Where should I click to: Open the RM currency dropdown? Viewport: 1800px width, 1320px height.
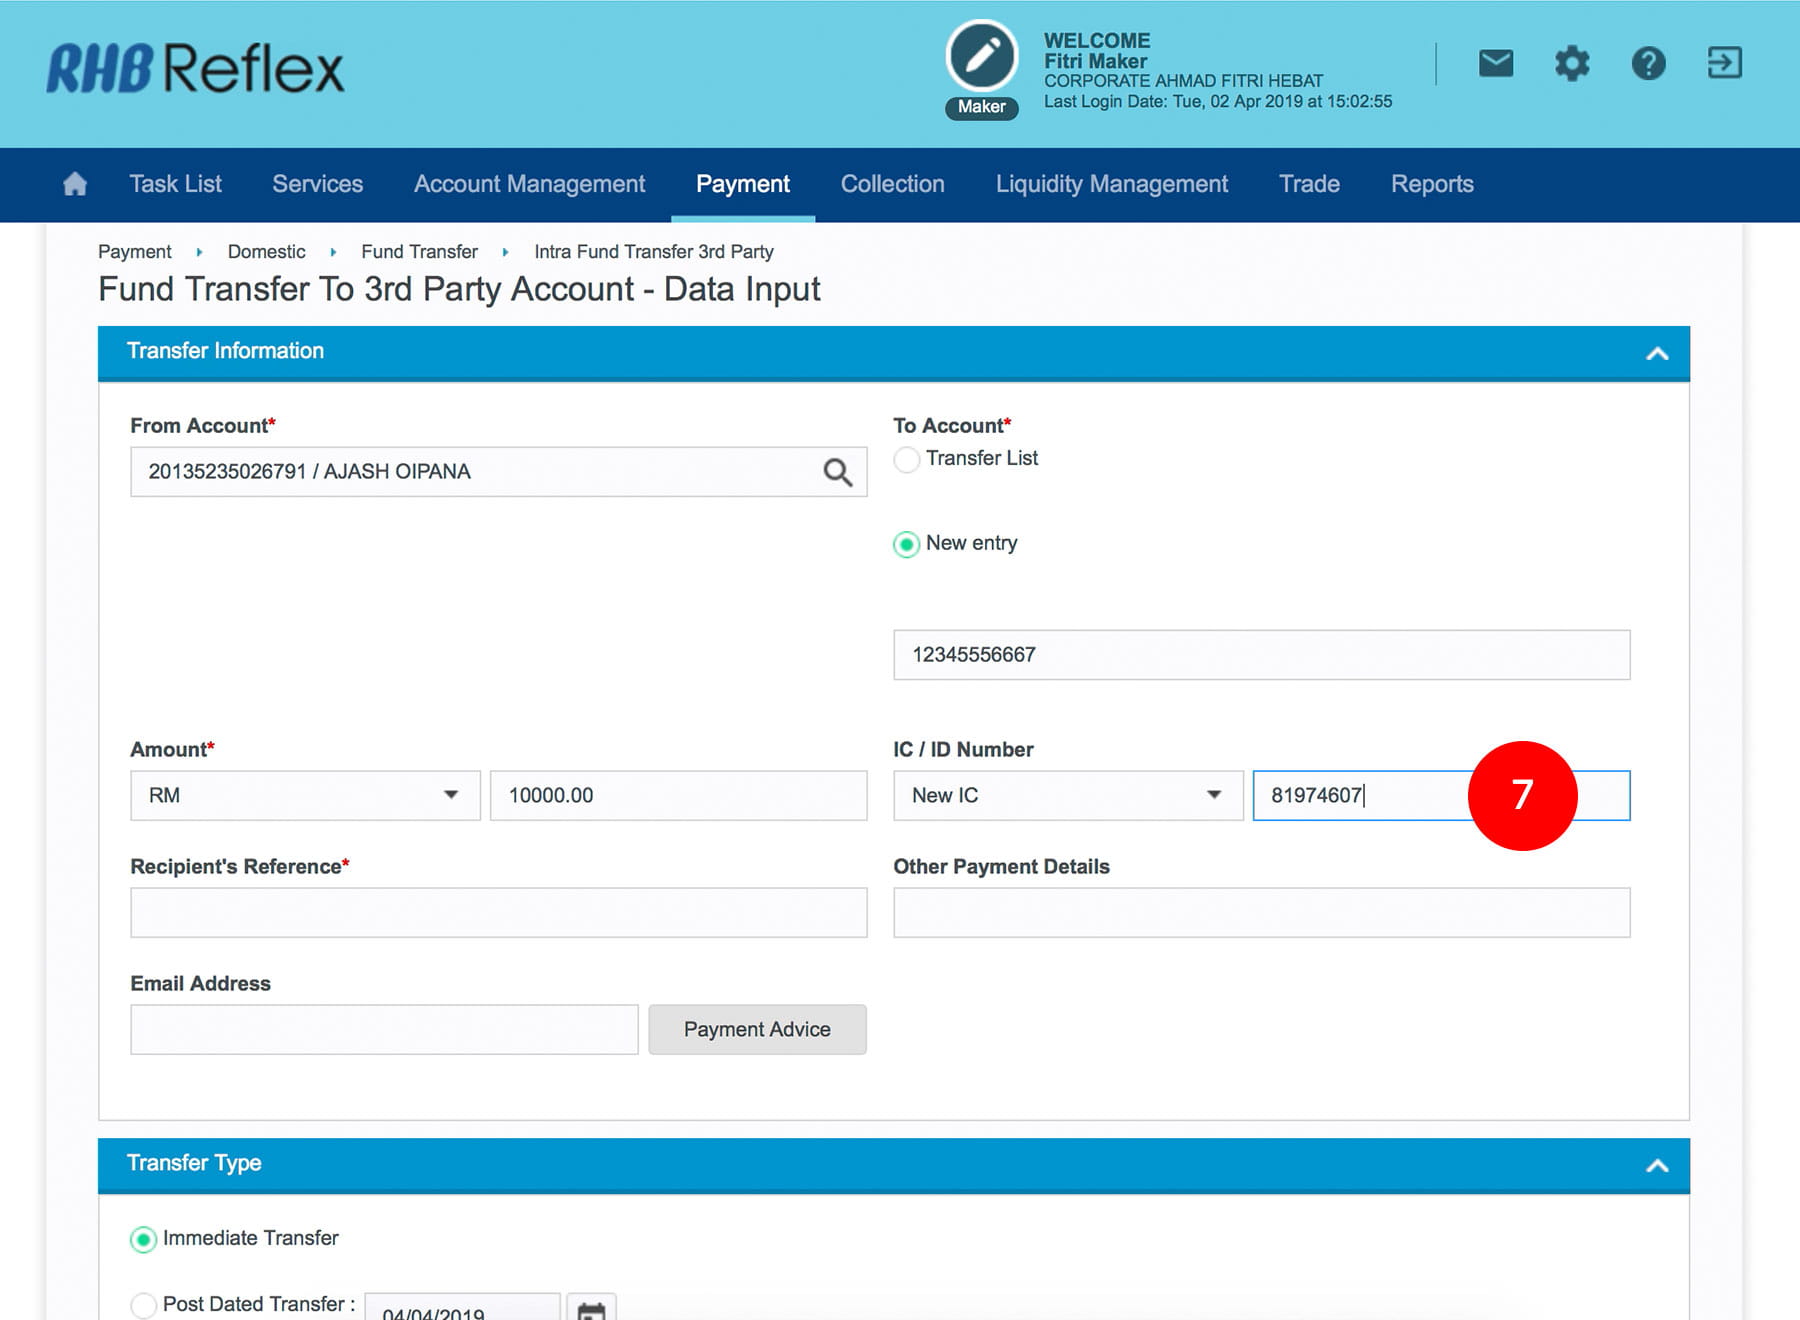point(305,796)
